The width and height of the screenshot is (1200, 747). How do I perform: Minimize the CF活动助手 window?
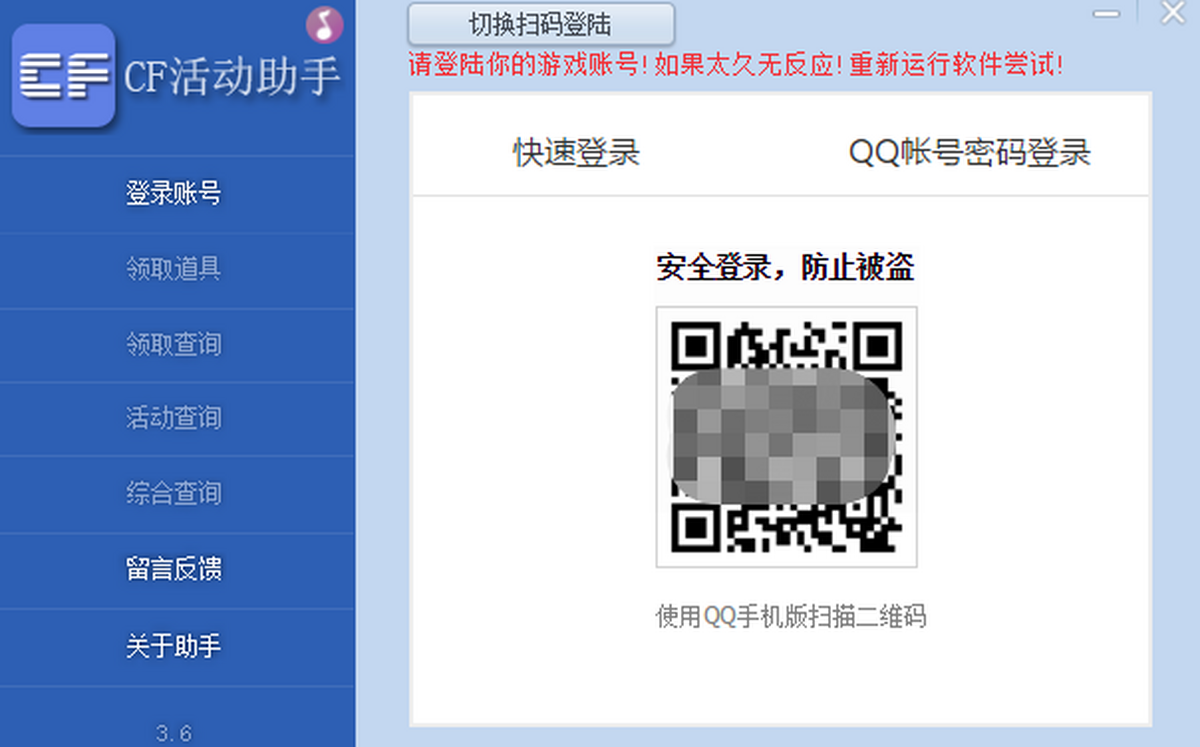(1106, 14)
